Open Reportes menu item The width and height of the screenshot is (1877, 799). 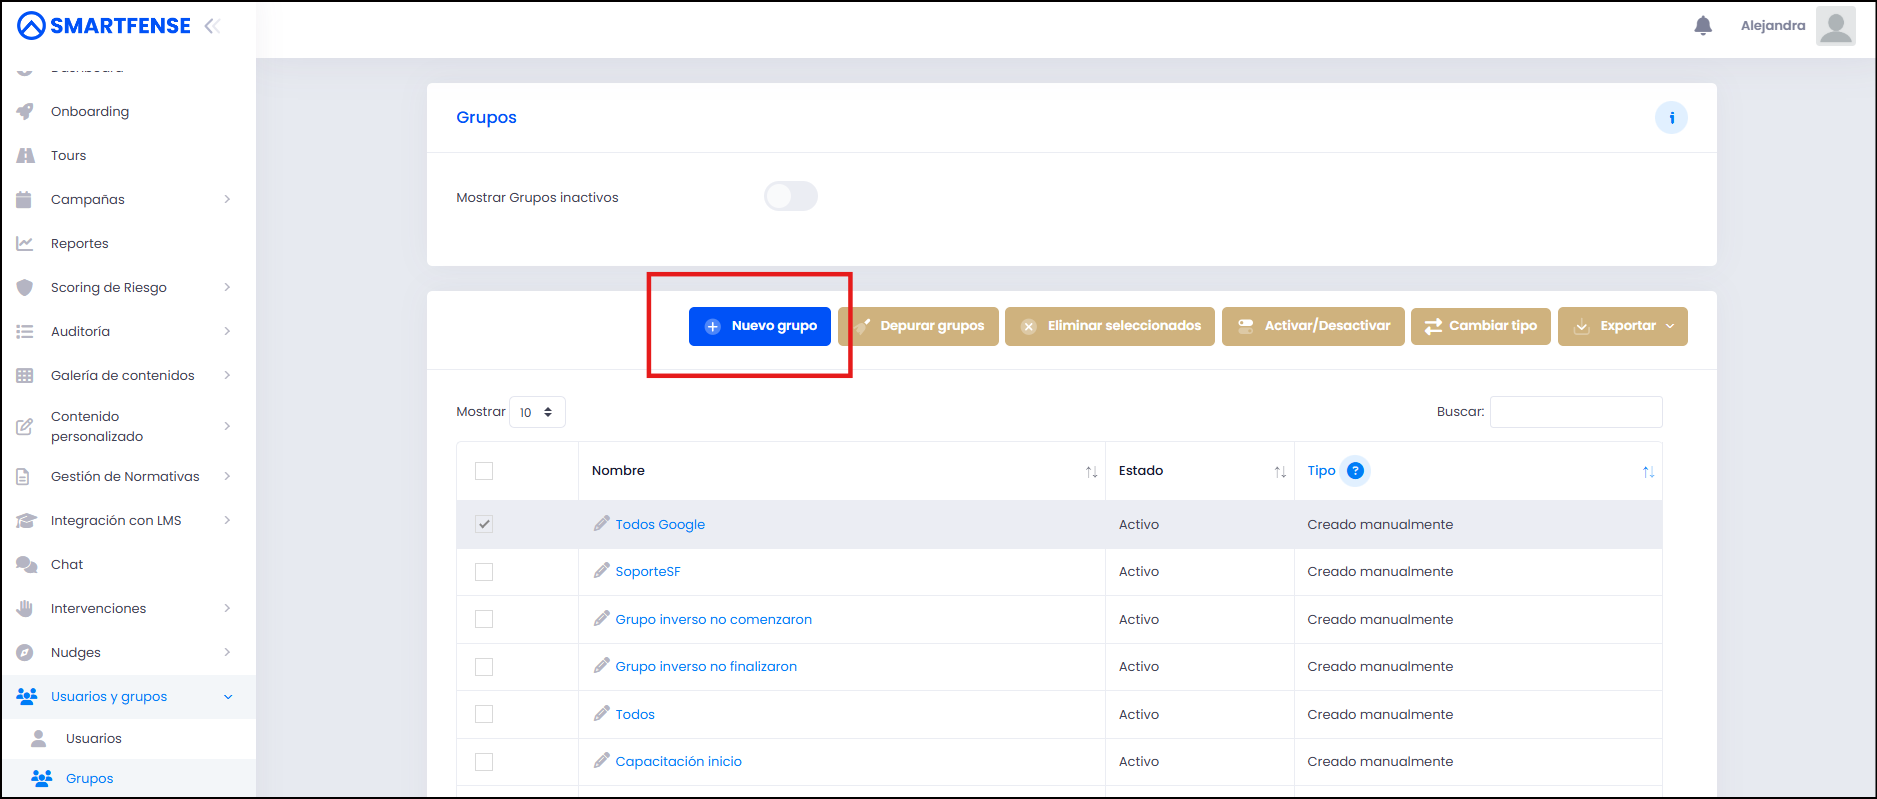tap(79, 243)
